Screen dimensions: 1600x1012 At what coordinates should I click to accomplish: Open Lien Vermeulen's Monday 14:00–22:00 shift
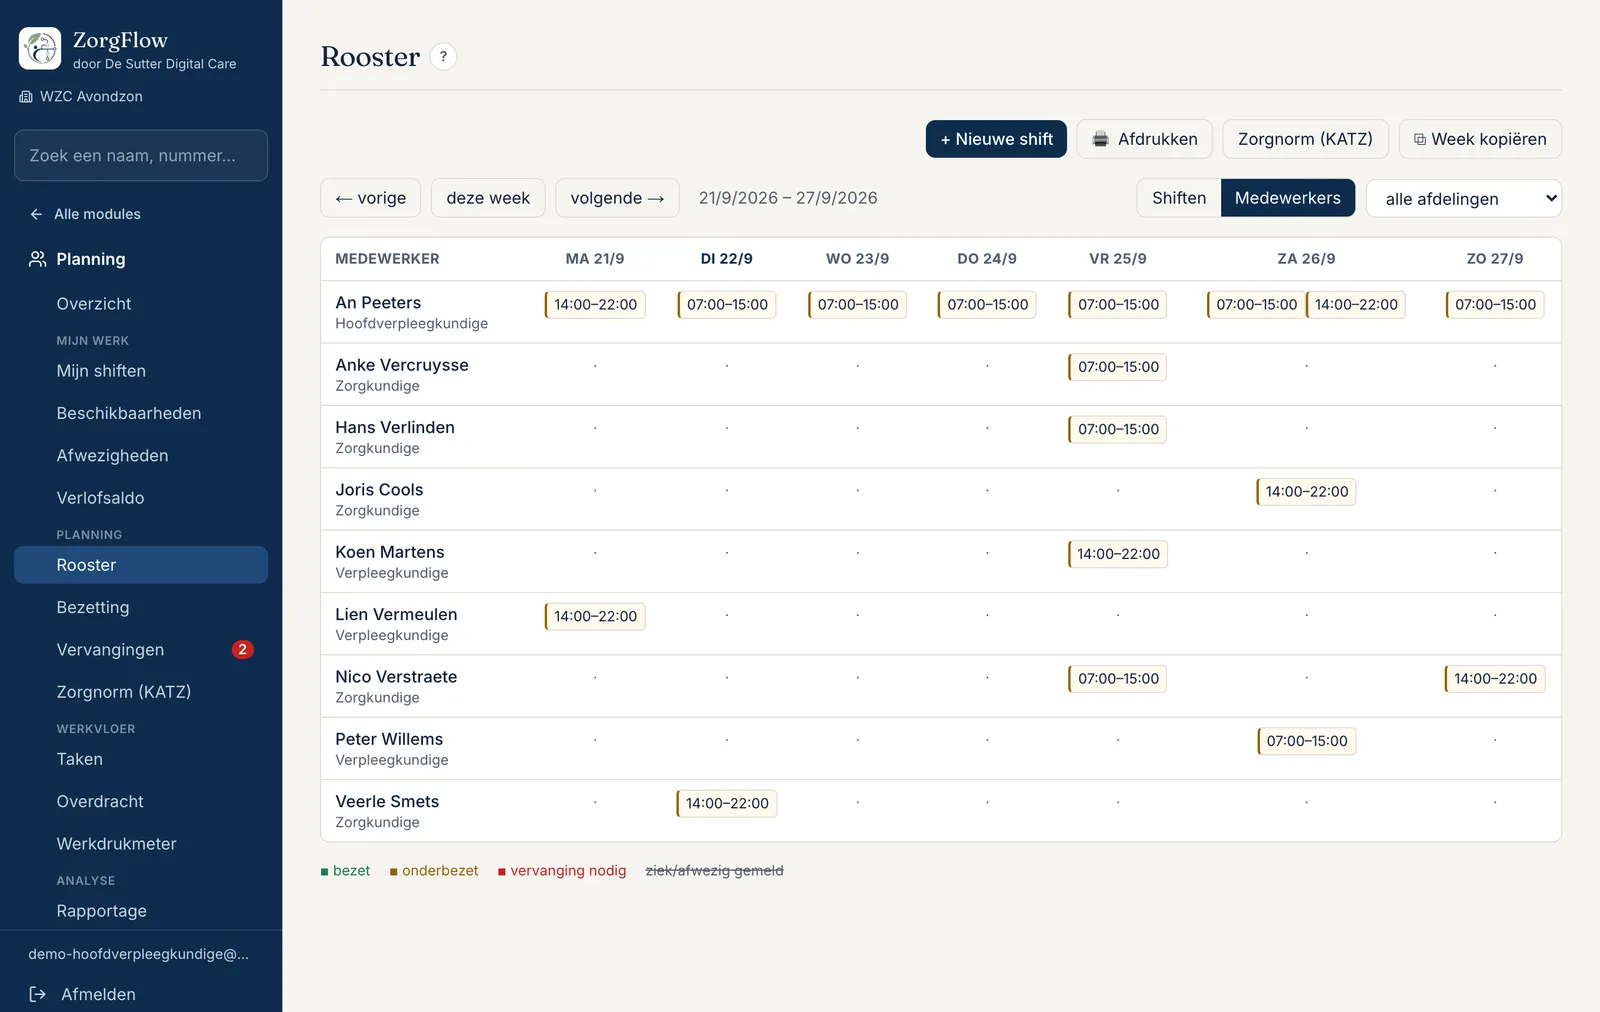(595, 616)
